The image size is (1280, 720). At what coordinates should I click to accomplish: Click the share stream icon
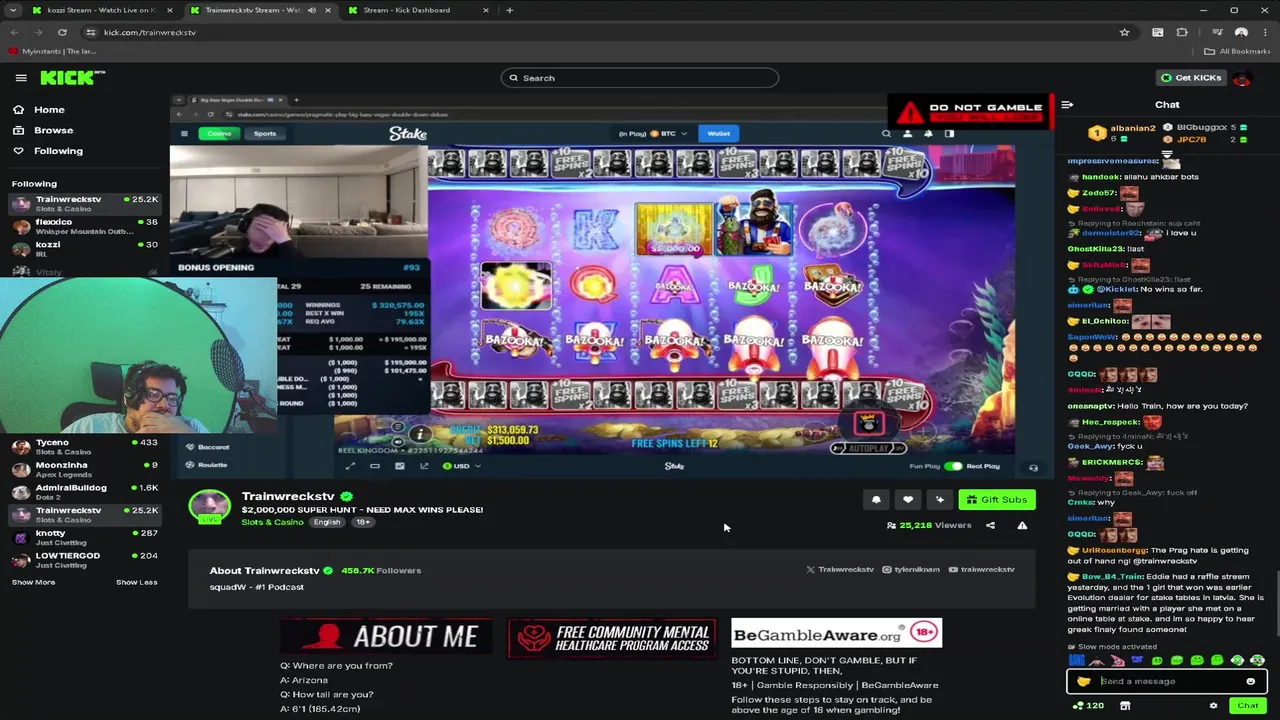click(990, 525)
